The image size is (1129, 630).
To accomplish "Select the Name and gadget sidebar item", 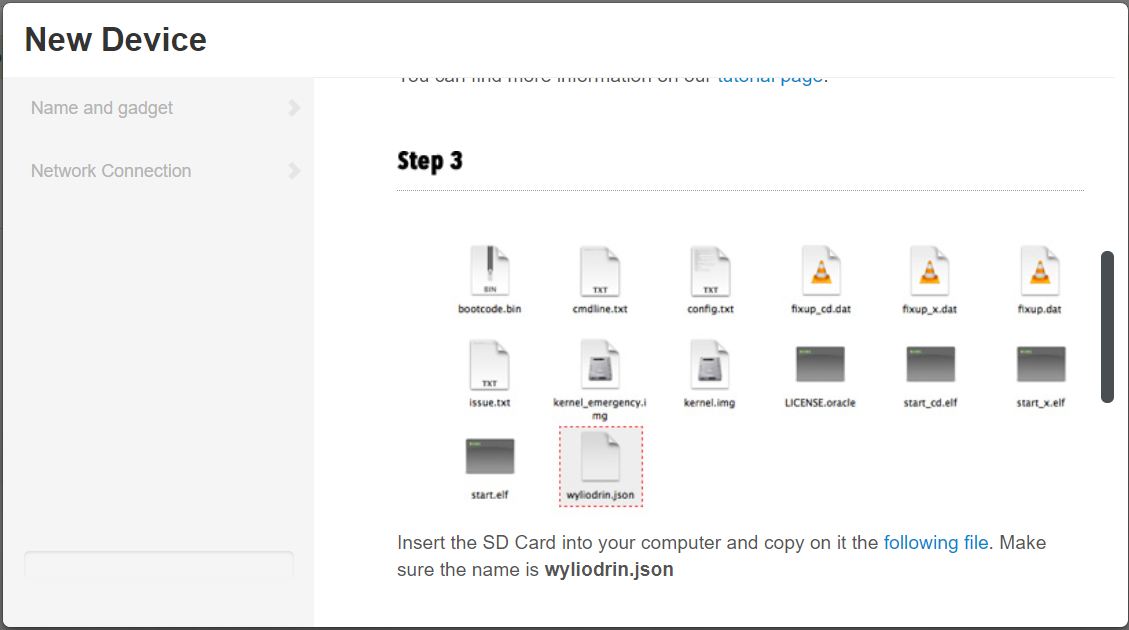I will [x=104, y=108].
